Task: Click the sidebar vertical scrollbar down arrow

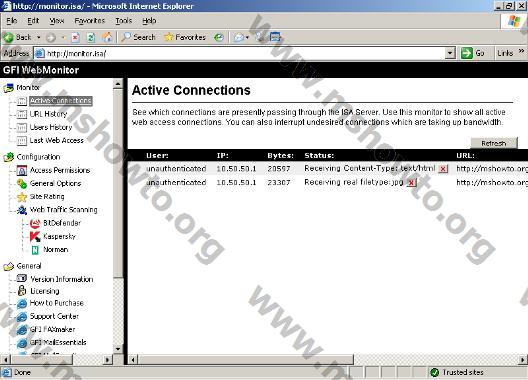Action: [x=118, y=349]
